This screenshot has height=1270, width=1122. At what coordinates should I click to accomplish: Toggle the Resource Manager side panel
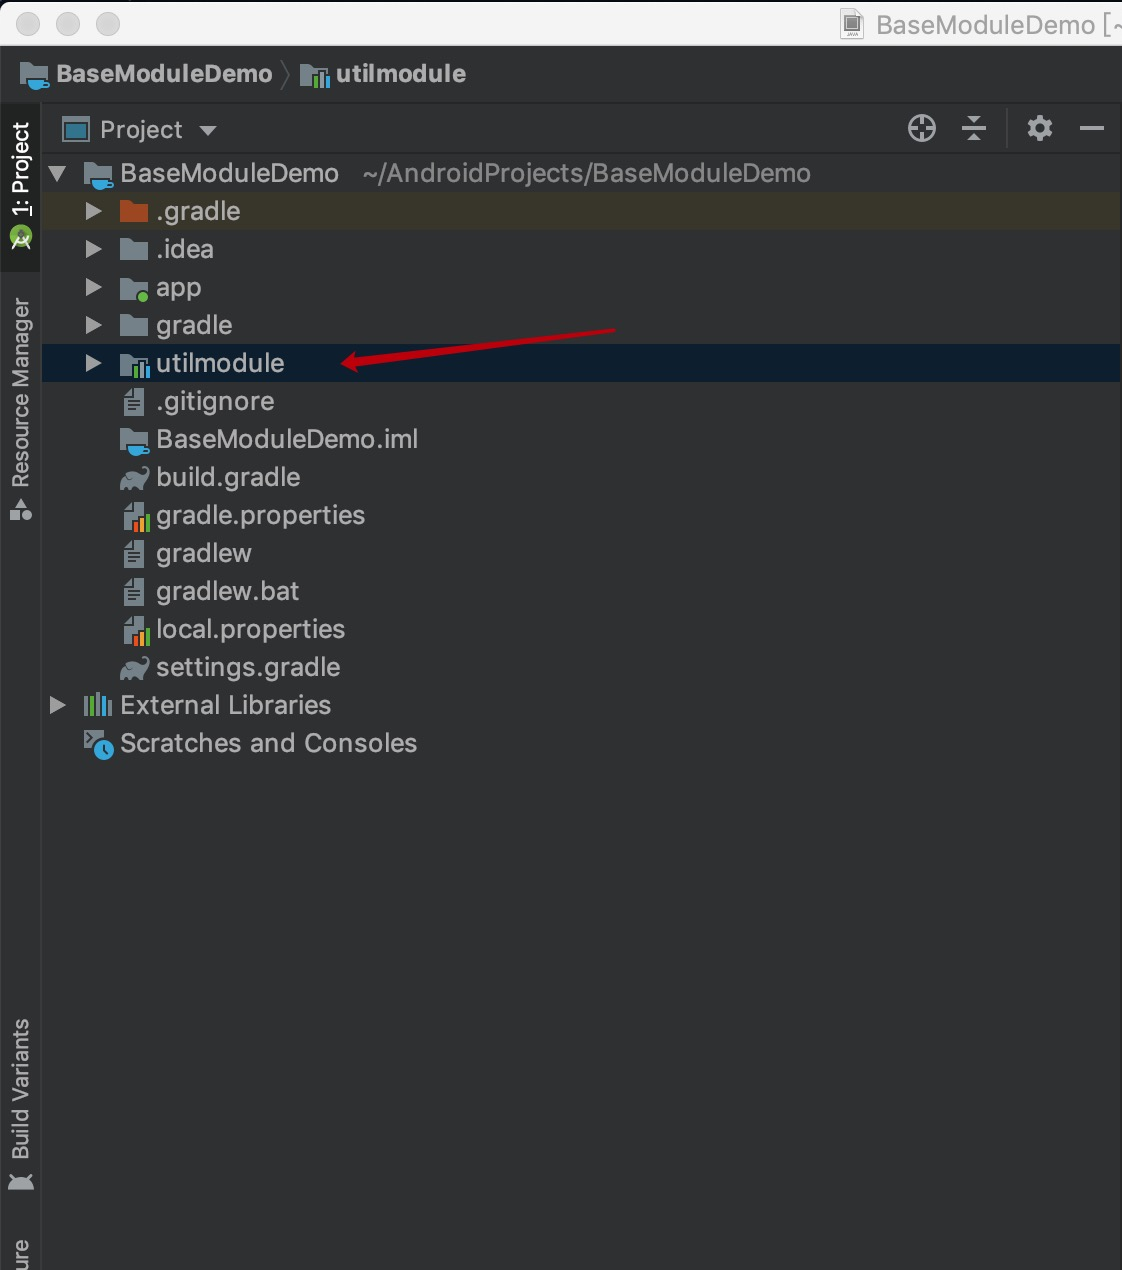point(20,409)
